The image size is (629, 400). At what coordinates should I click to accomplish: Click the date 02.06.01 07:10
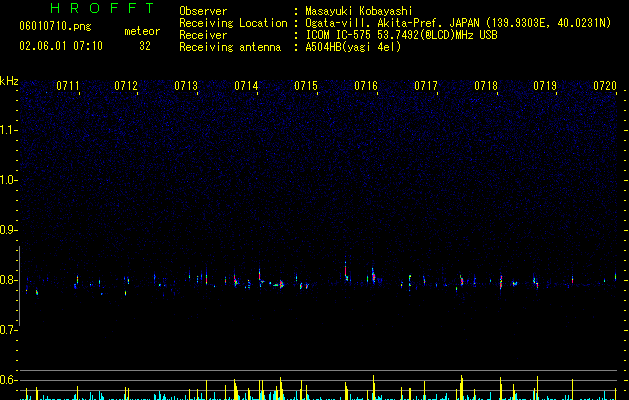[61, 46]
